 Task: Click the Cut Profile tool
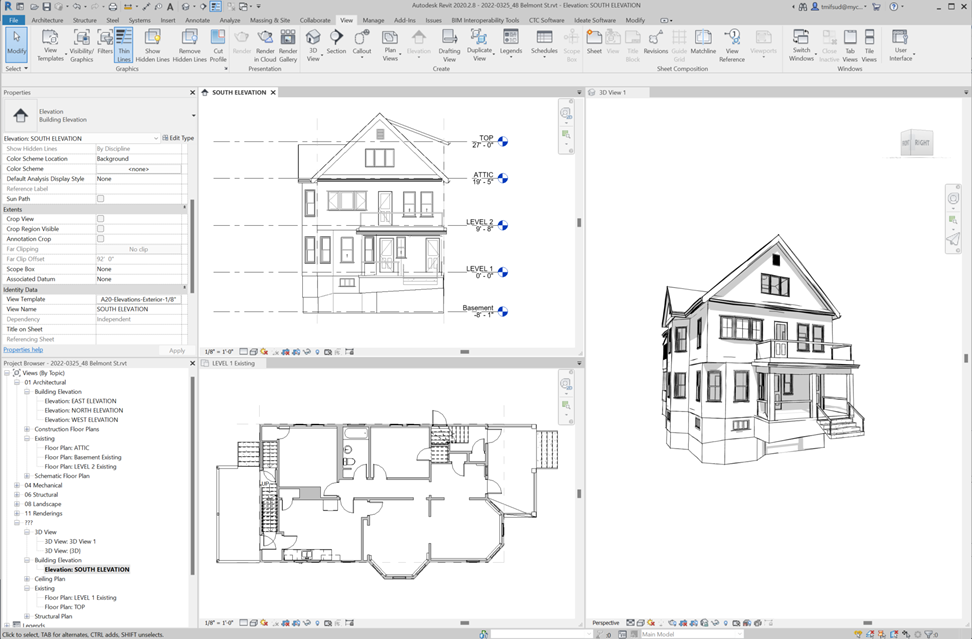[218, 44]
